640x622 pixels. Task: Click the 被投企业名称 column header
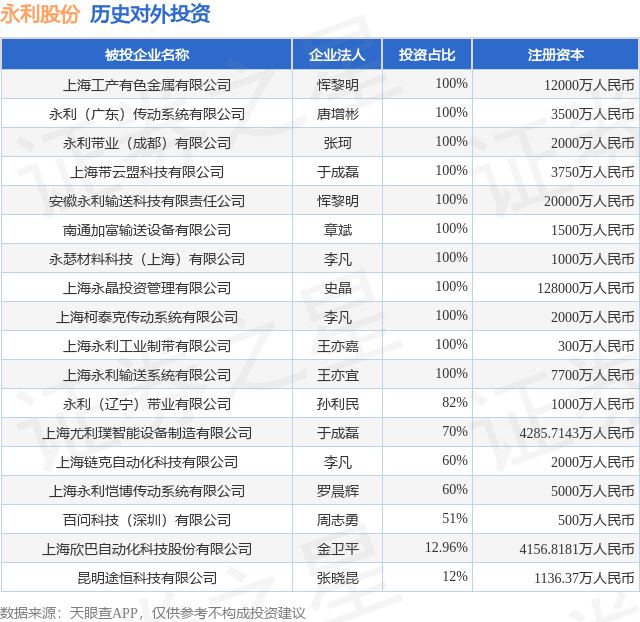[147, 55]
